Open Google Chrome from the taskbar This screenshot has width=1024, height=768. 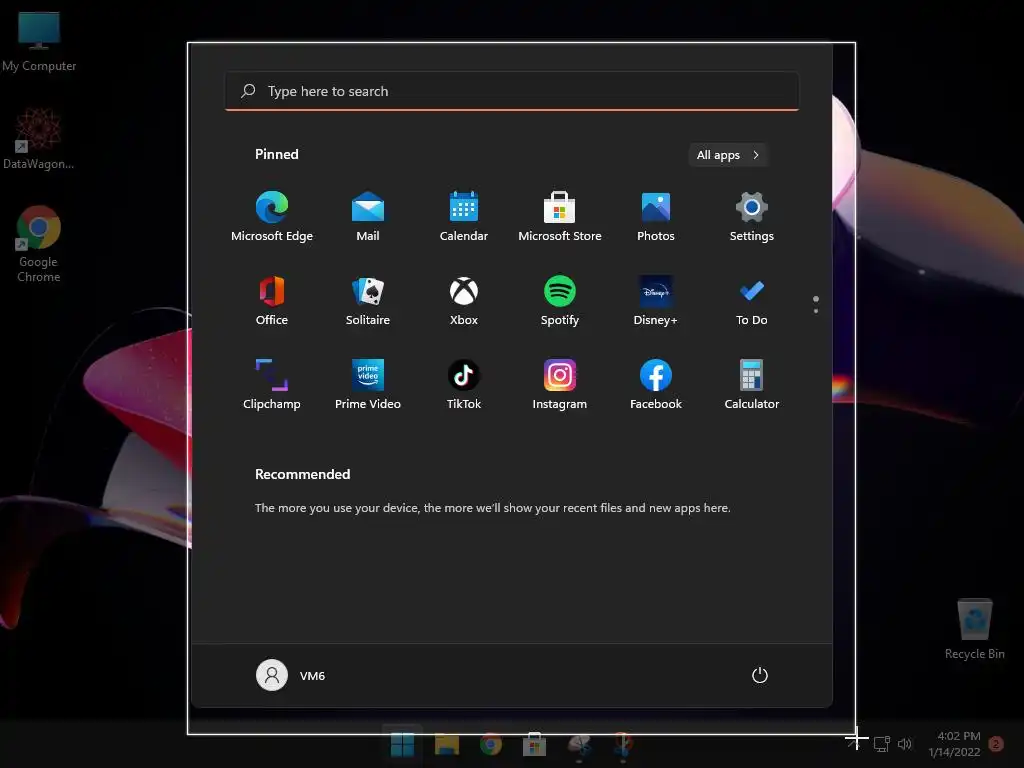(490, 744)
